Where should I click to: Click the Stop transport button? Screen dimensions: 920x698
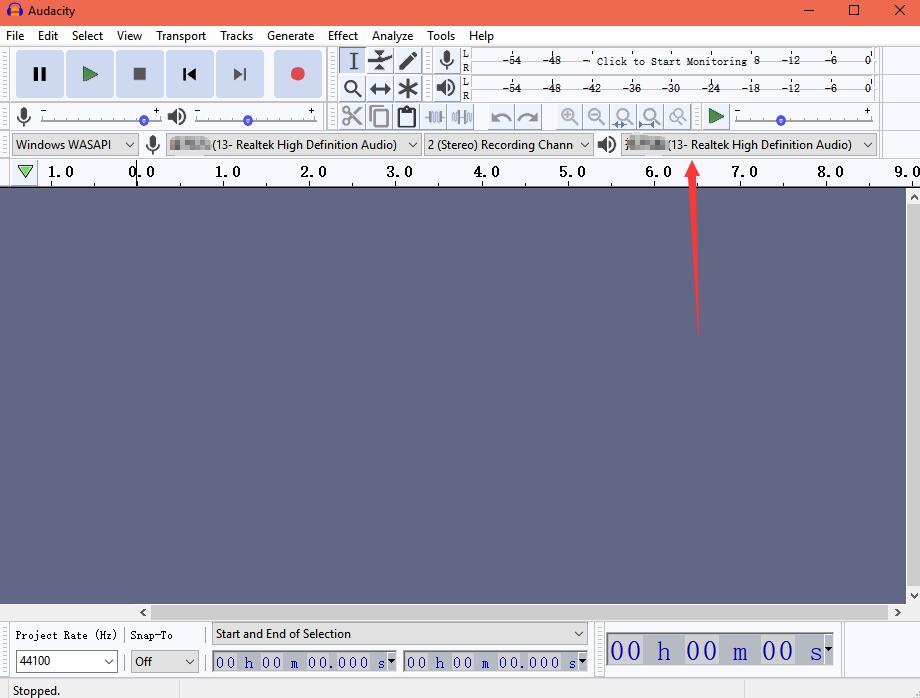[140, 74]
